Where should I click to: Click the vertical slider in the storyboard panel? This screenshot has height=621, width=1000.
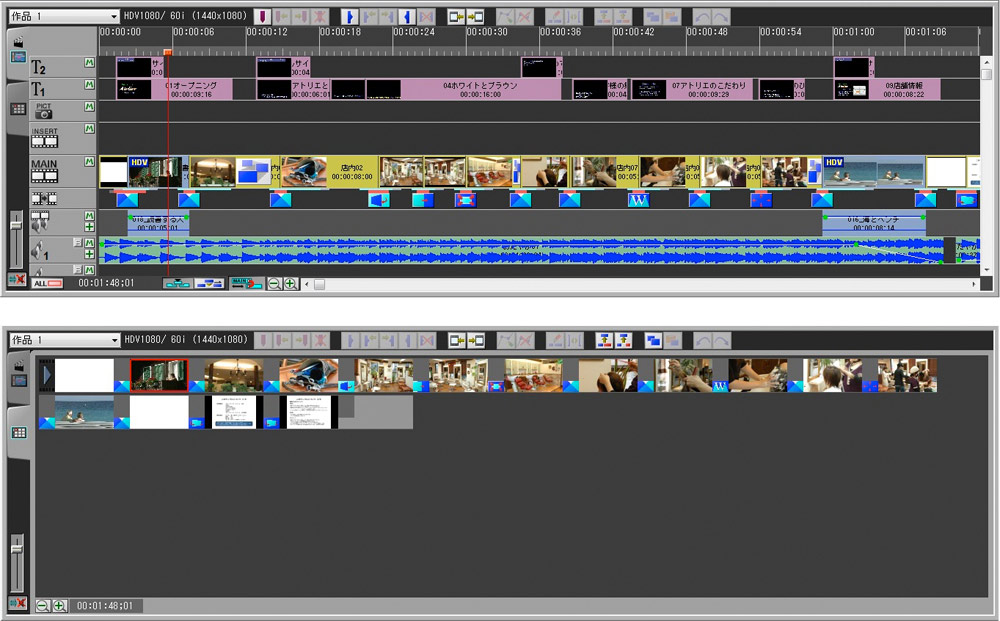tap(17, 550)
